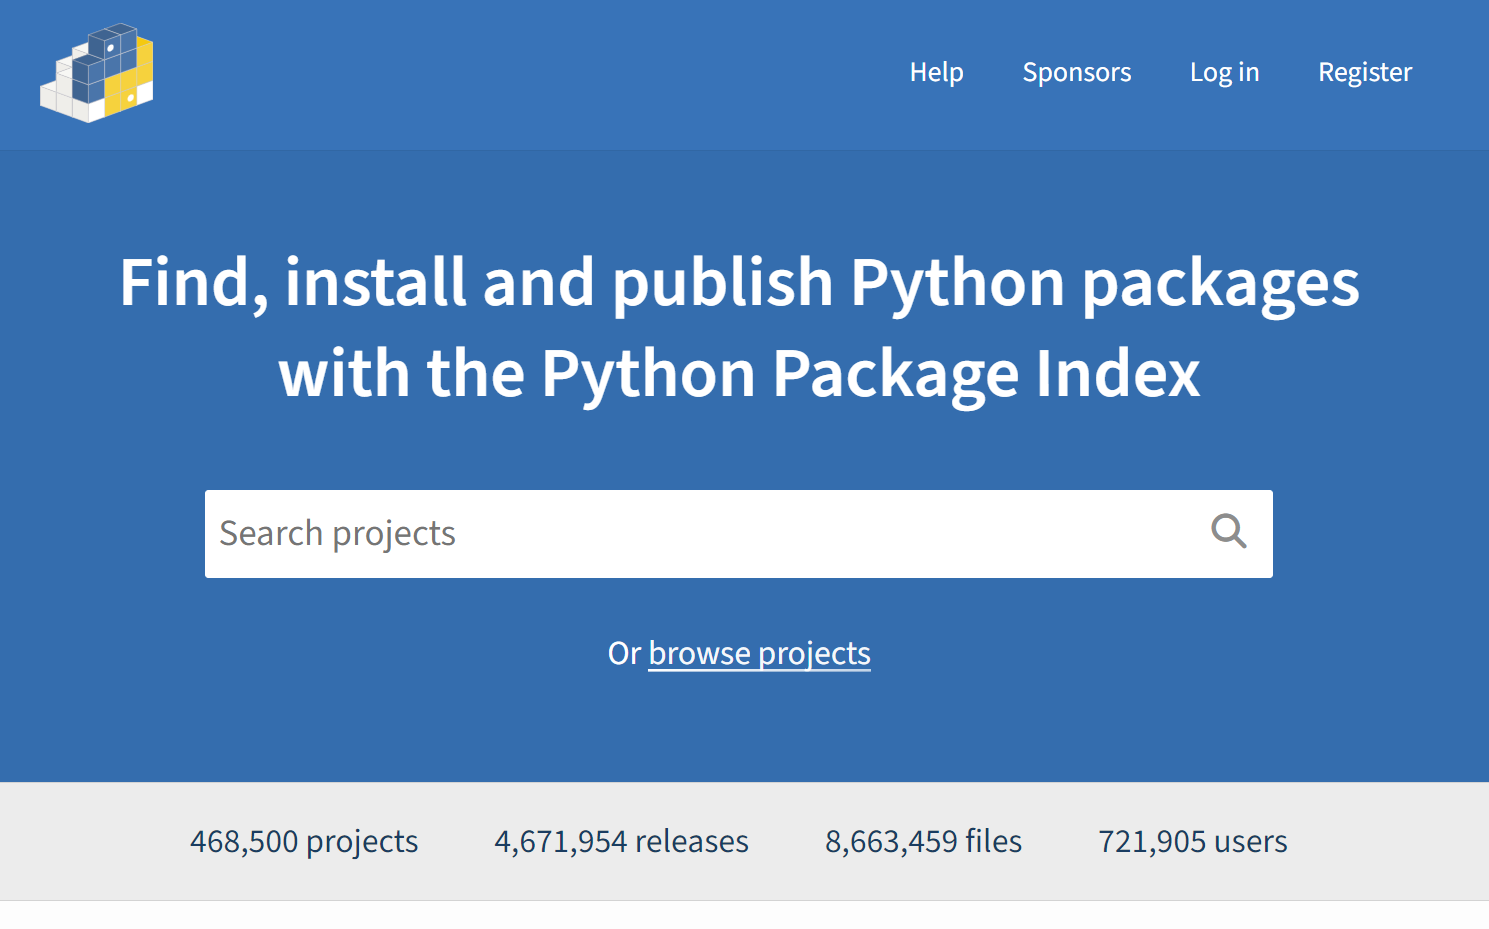Open the Help page
Image resolution: width=1489 pixels, height=929 pixels.
[x=936, y=72]
